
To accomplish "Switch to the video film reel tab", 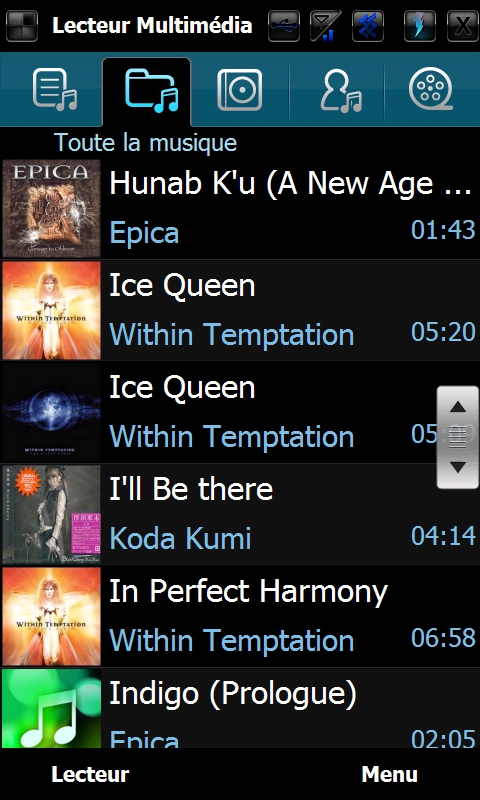I will [431, 89].
